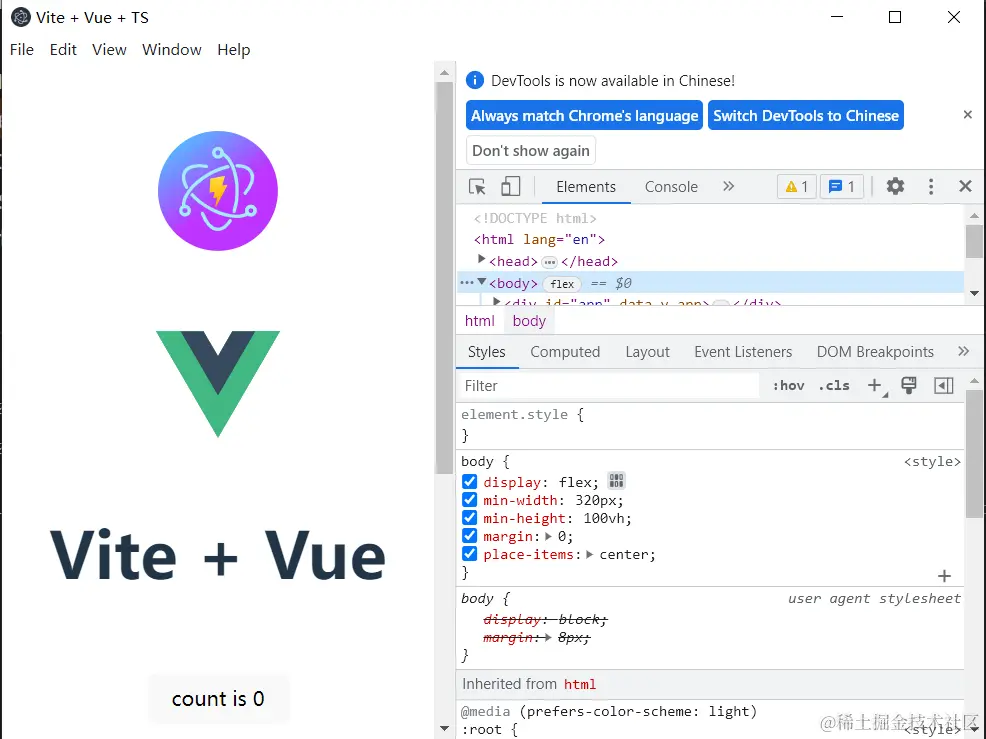Uncheck the place-items property checkbox

(469, 554)
